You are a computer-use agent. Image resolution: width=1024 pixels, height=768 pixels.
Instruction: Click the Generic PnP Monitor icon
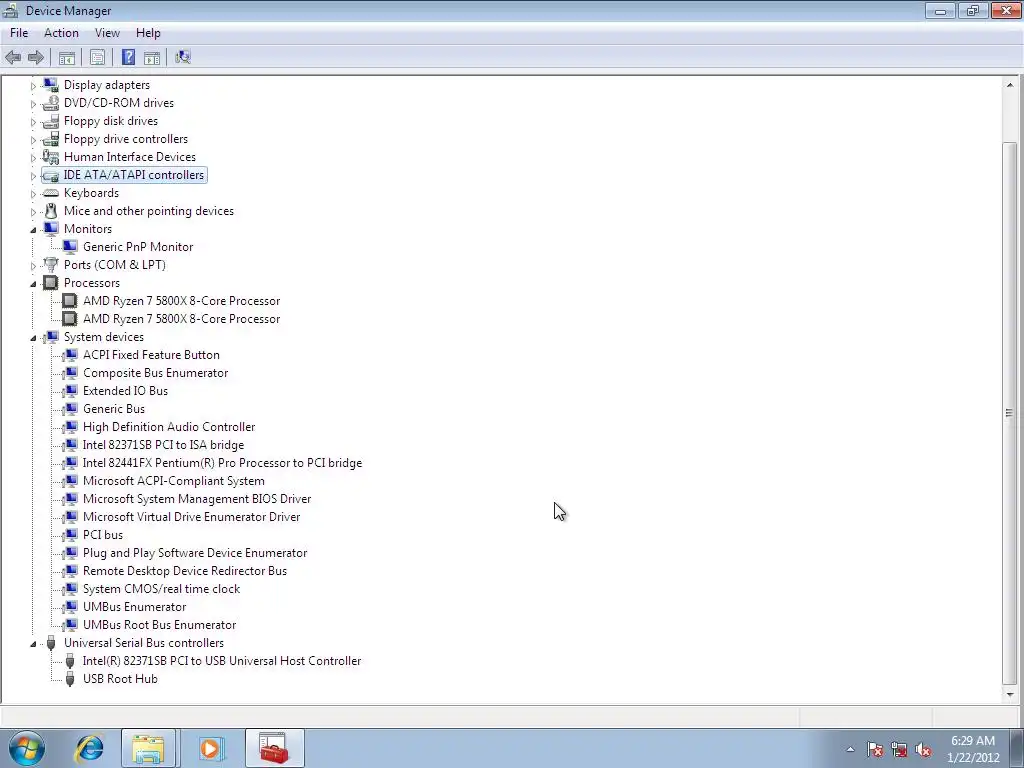pos(70,247)
